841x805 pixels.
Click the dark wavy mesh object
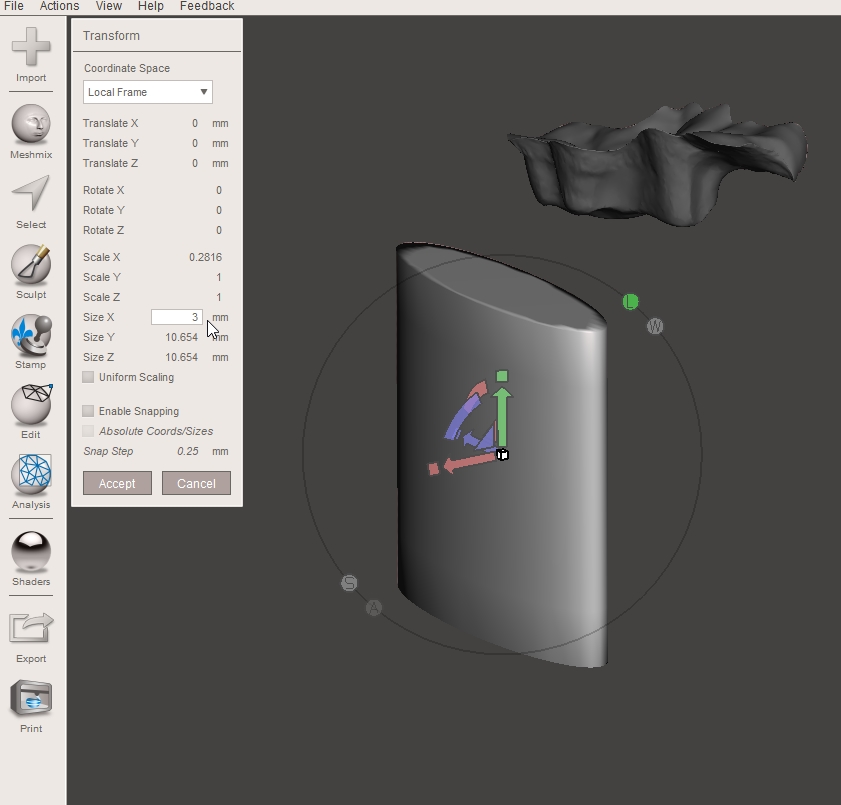[x=658, y=163]
